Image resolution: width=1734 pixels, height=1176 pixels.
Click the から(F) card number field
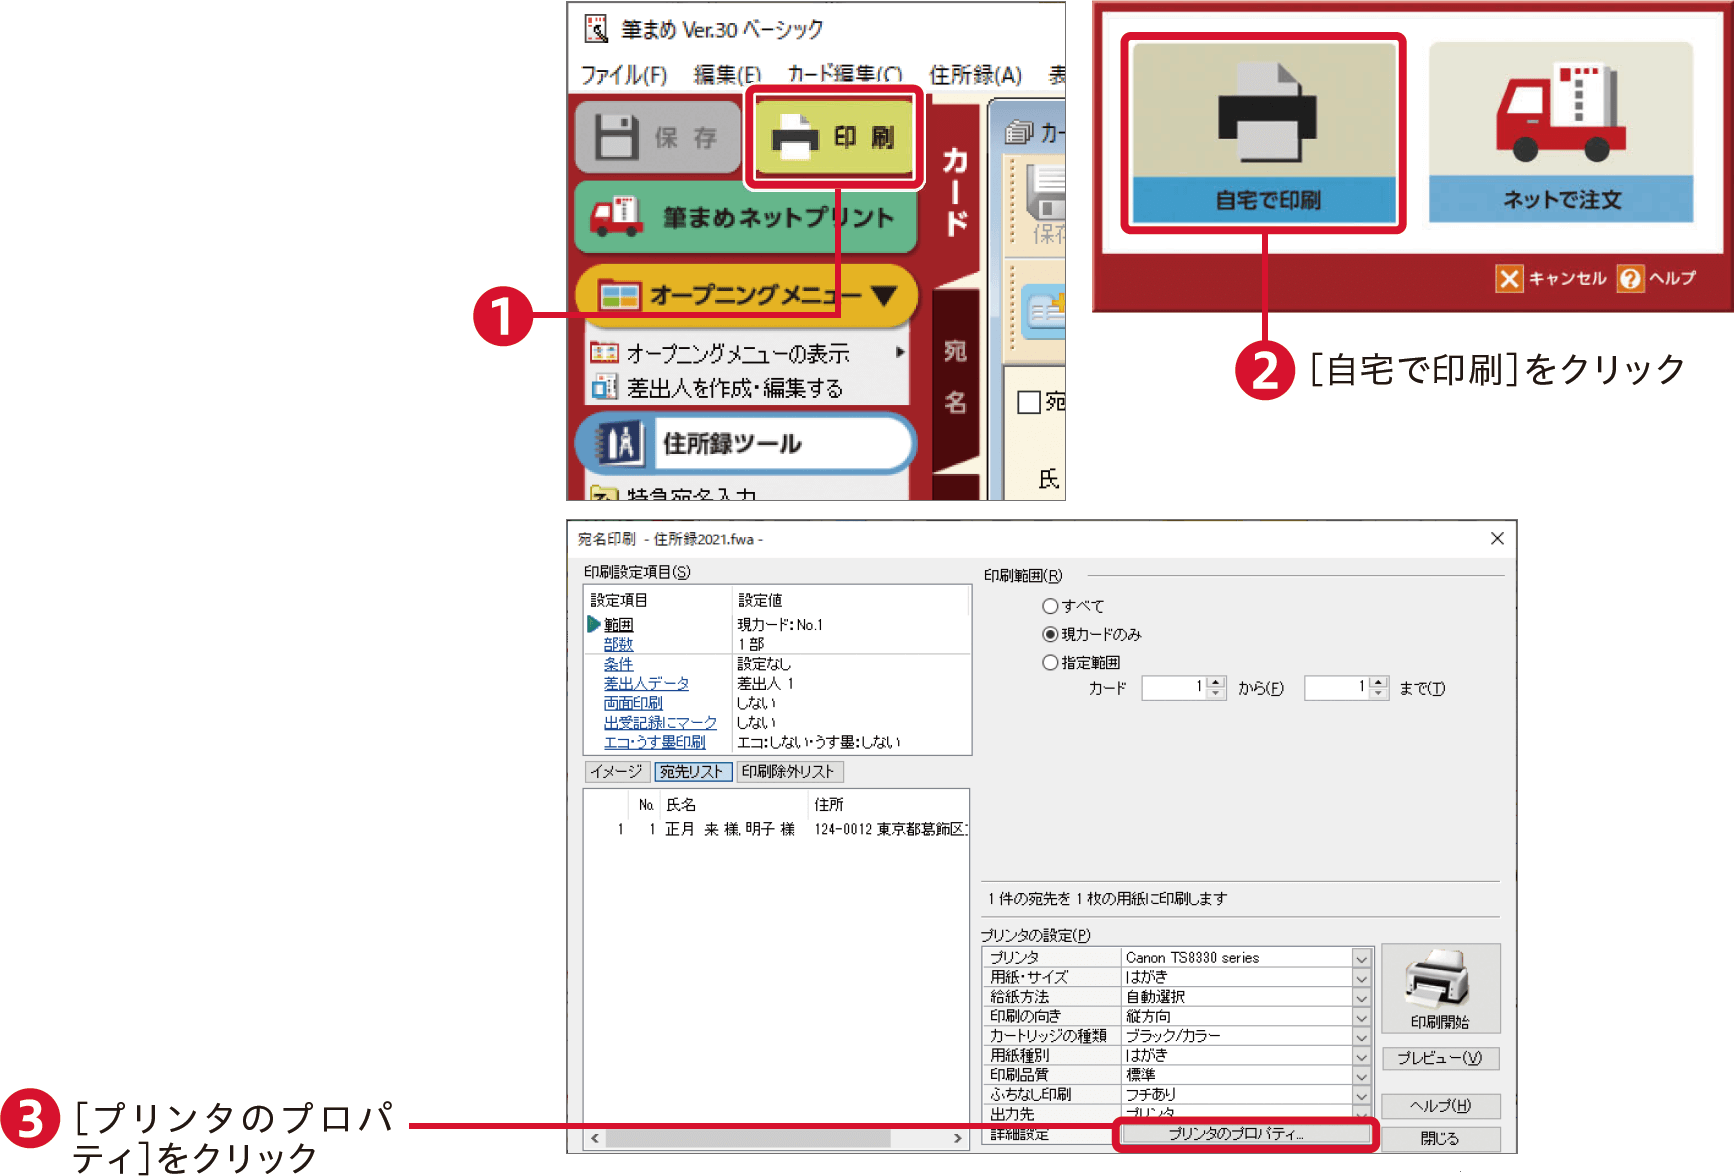coord(1174,687)
